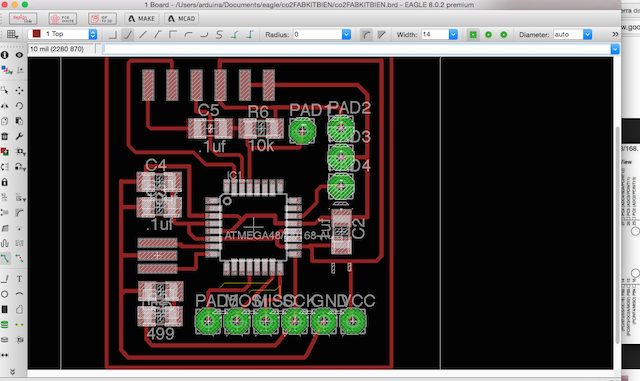
Task: Select the straight diagonal wire bend style
Action: (143, 35)
